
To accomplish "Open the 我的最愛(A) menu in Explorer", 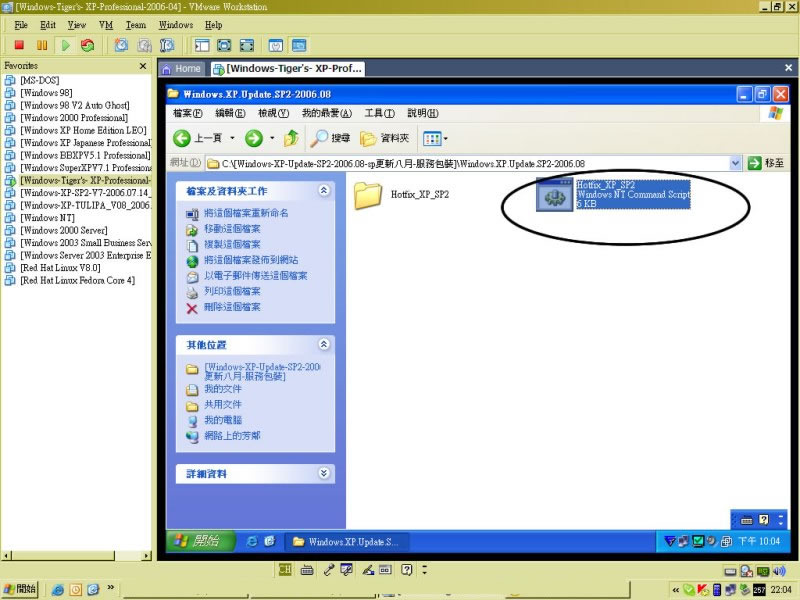I will [x=327, y=113].
